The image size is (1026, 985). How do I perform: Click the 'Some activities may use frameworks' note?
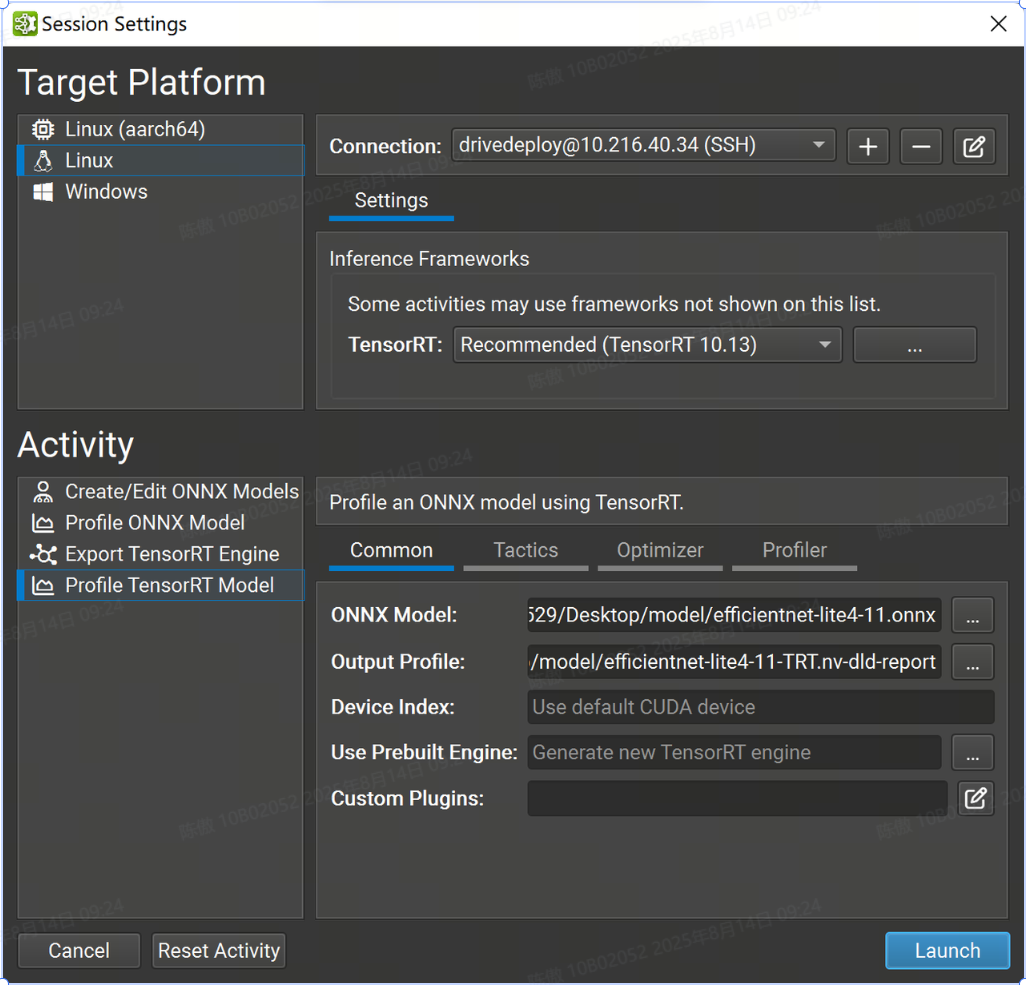pyautogui.click(x=614, y=304)
